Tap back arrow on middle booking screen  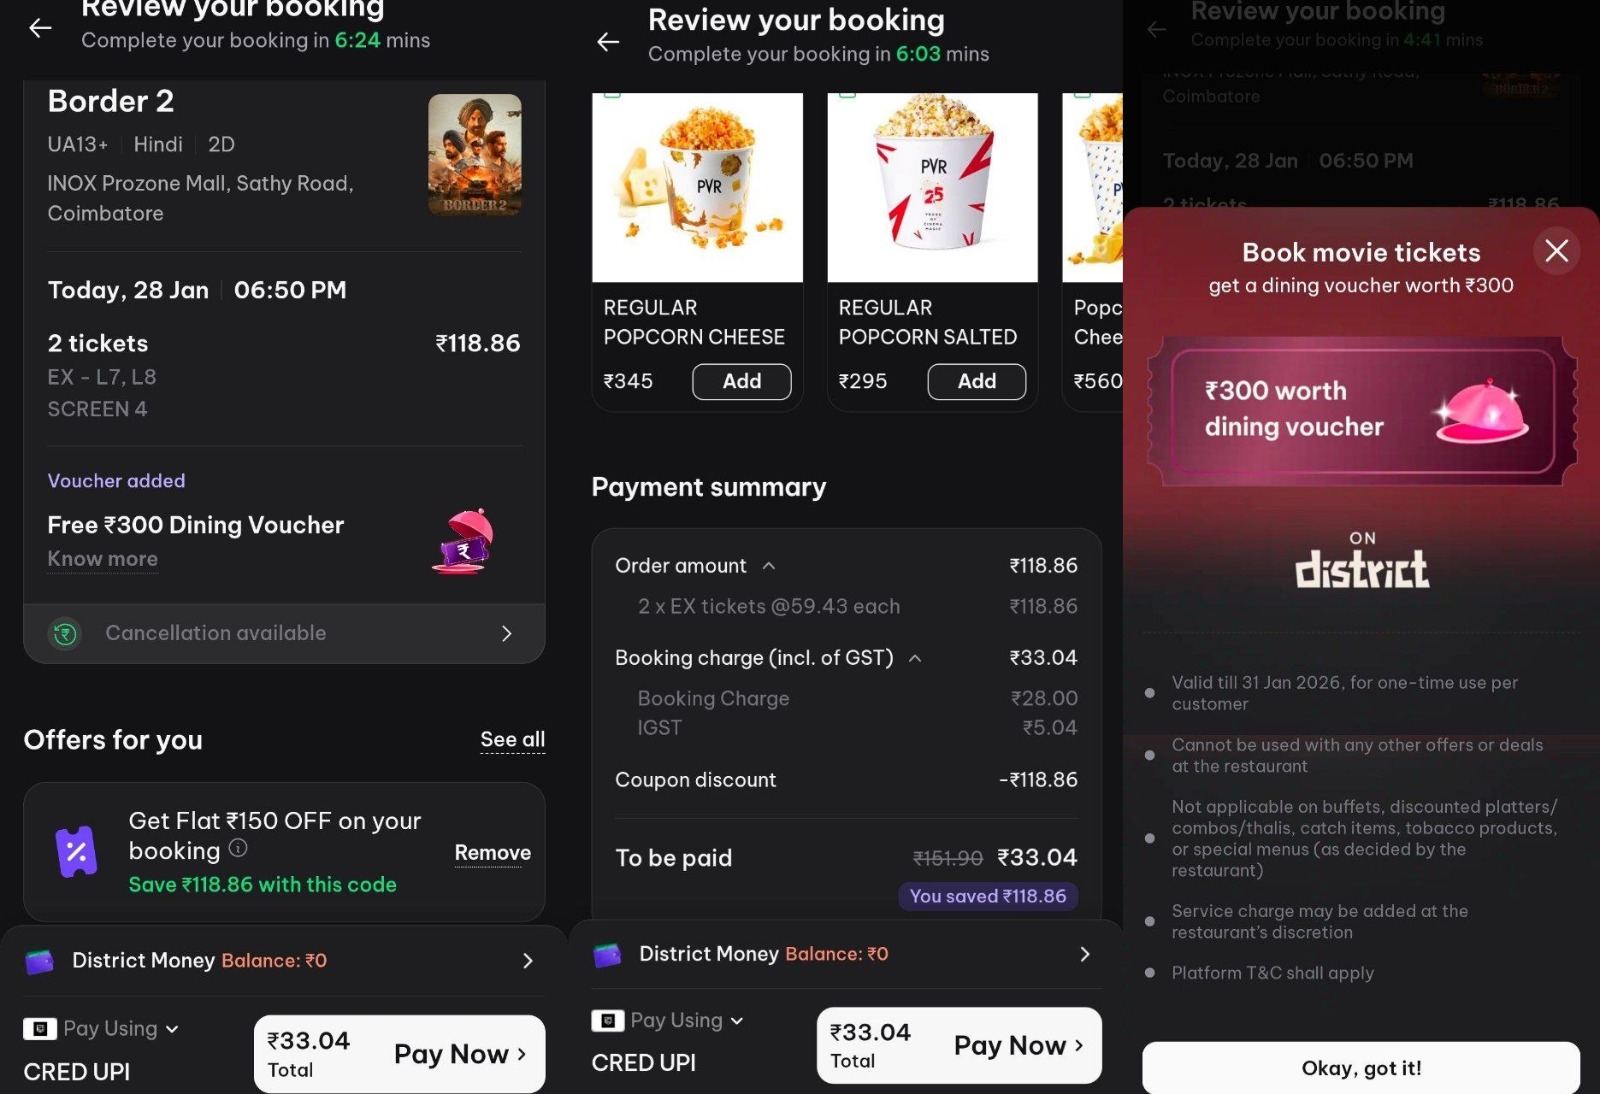608,42
